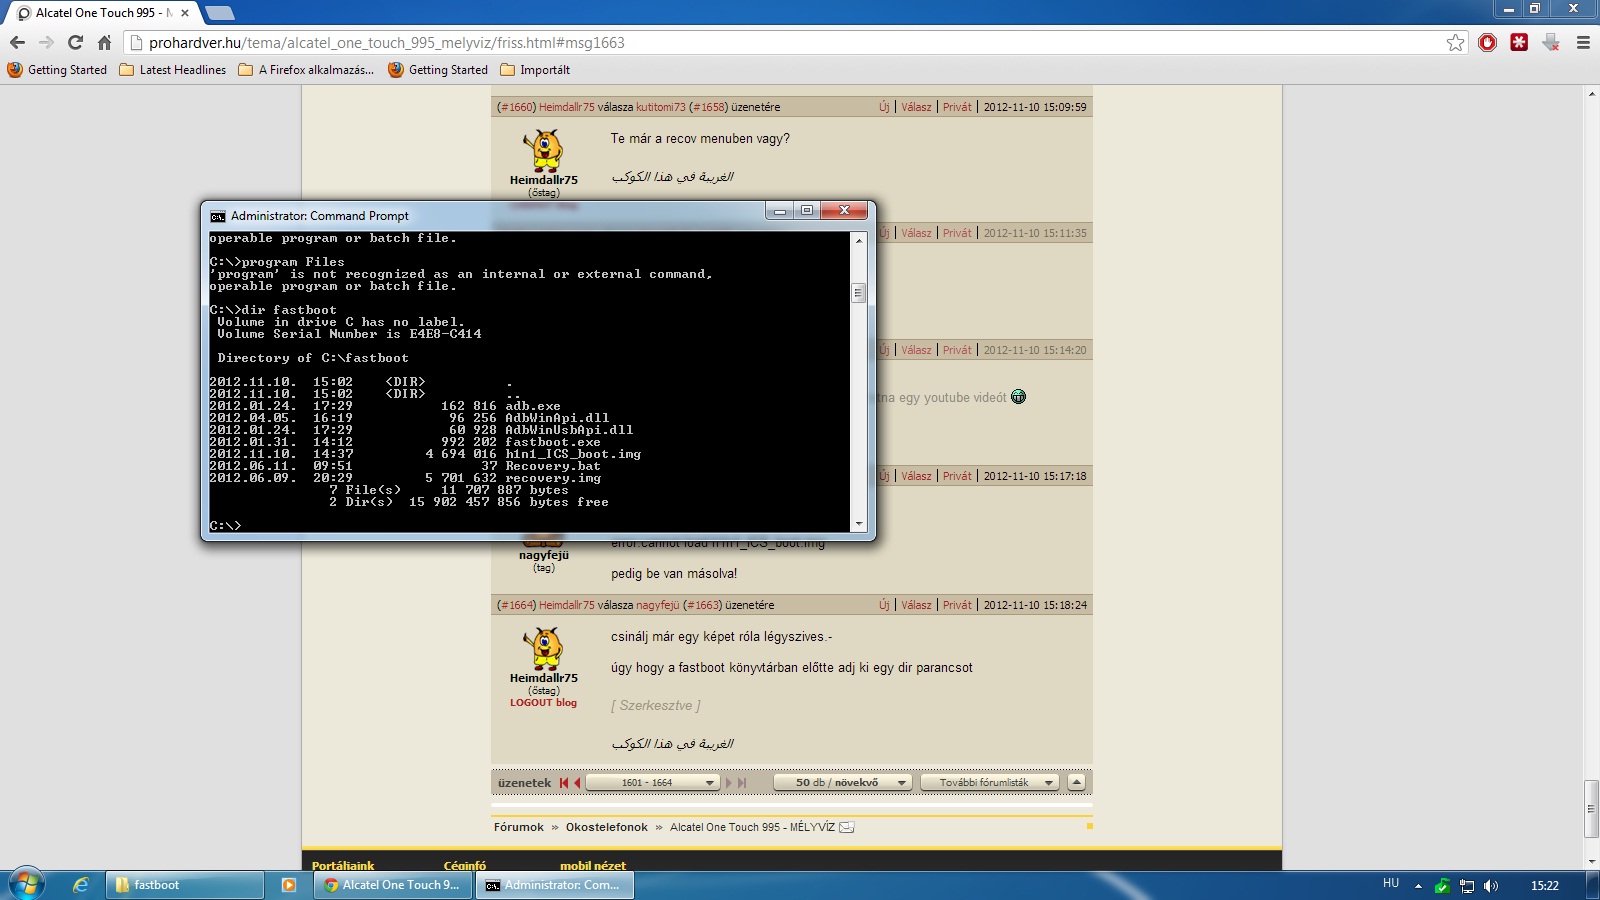1600x900 pixels.
Task: Click the #1663 message reference link
Action: (x=702, y=605)
